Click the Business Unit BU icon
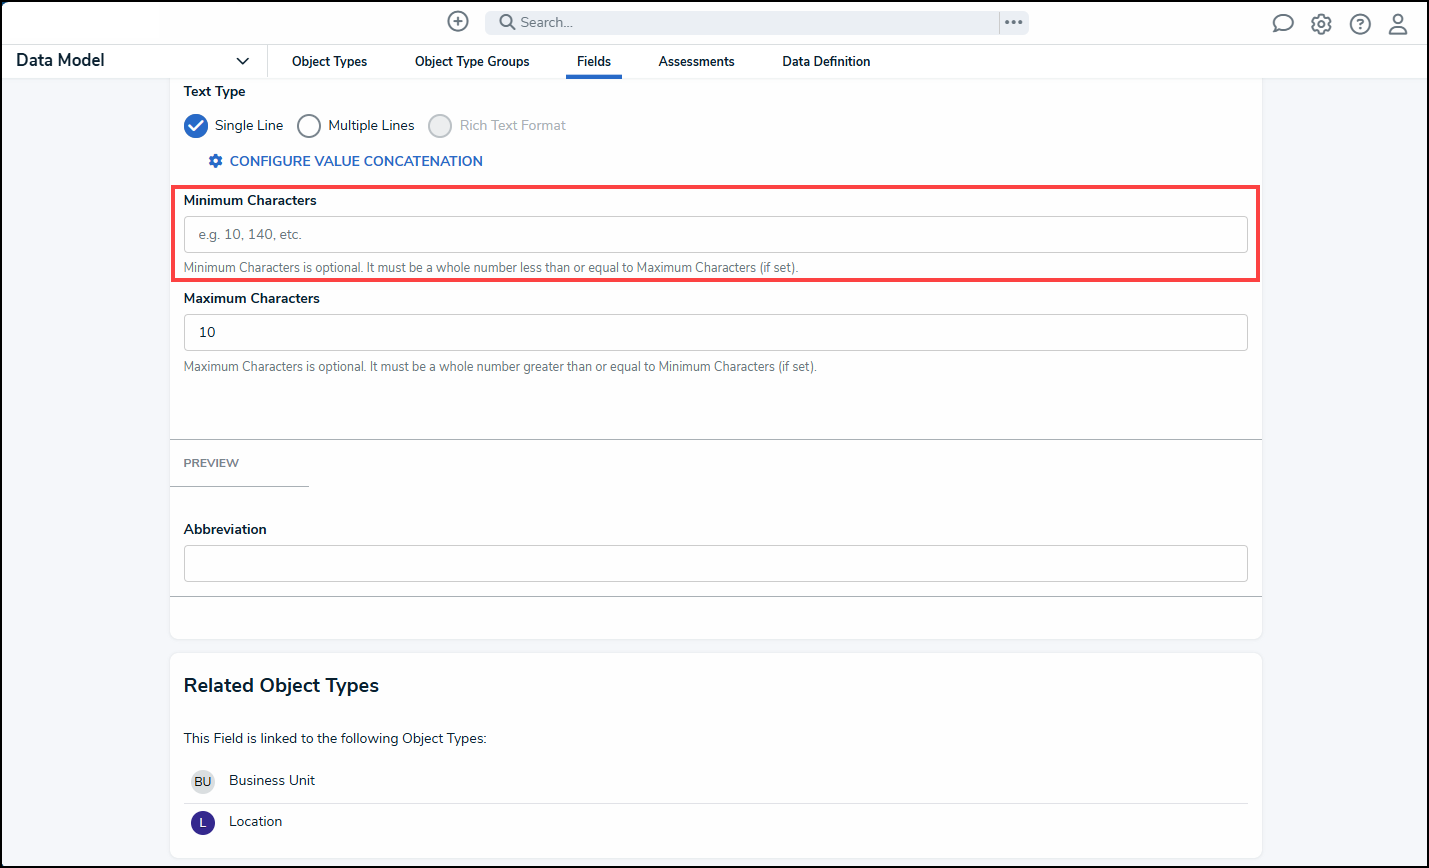Viewport: 1429px width, 868px height. 203,781
